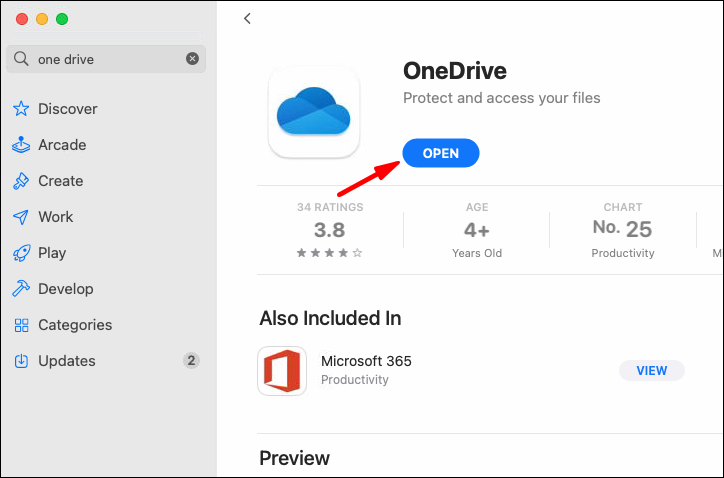This screenshot has width=724, height=478.
Task: Click the Arcade joystick icon
Action: 21,145
